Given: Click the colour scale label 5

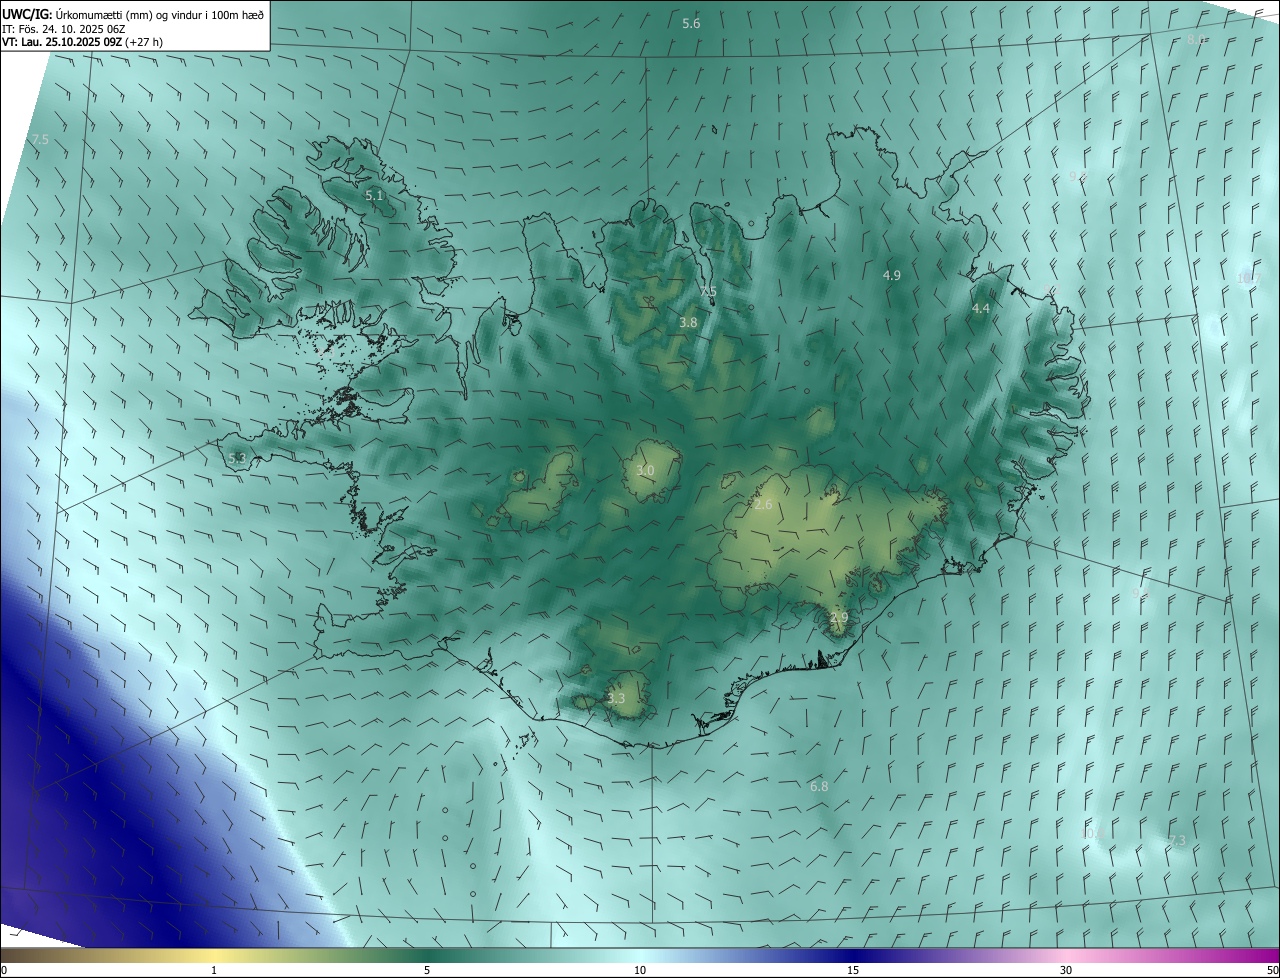Looking at the screenshot, I should pos(427,971).
